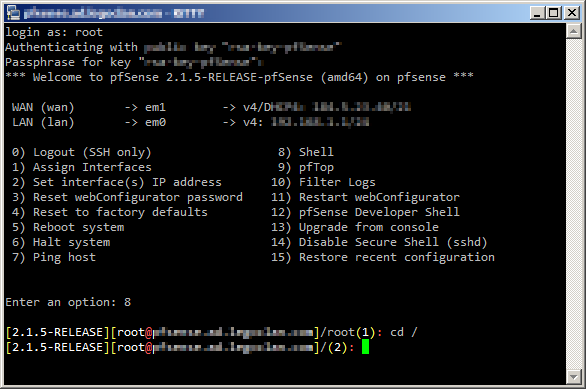
Task: Click 'Restart webConfigurator' option text
Action: 379,197
